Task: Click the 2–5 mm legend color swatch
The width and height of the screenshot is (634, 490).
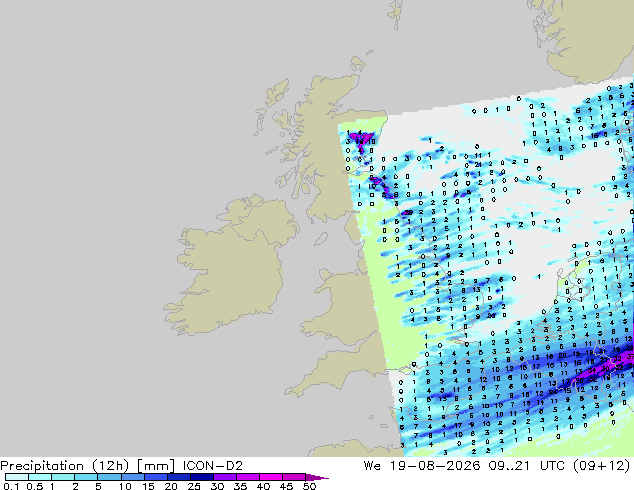Action: pyautogui.click(x=86, y=477)
